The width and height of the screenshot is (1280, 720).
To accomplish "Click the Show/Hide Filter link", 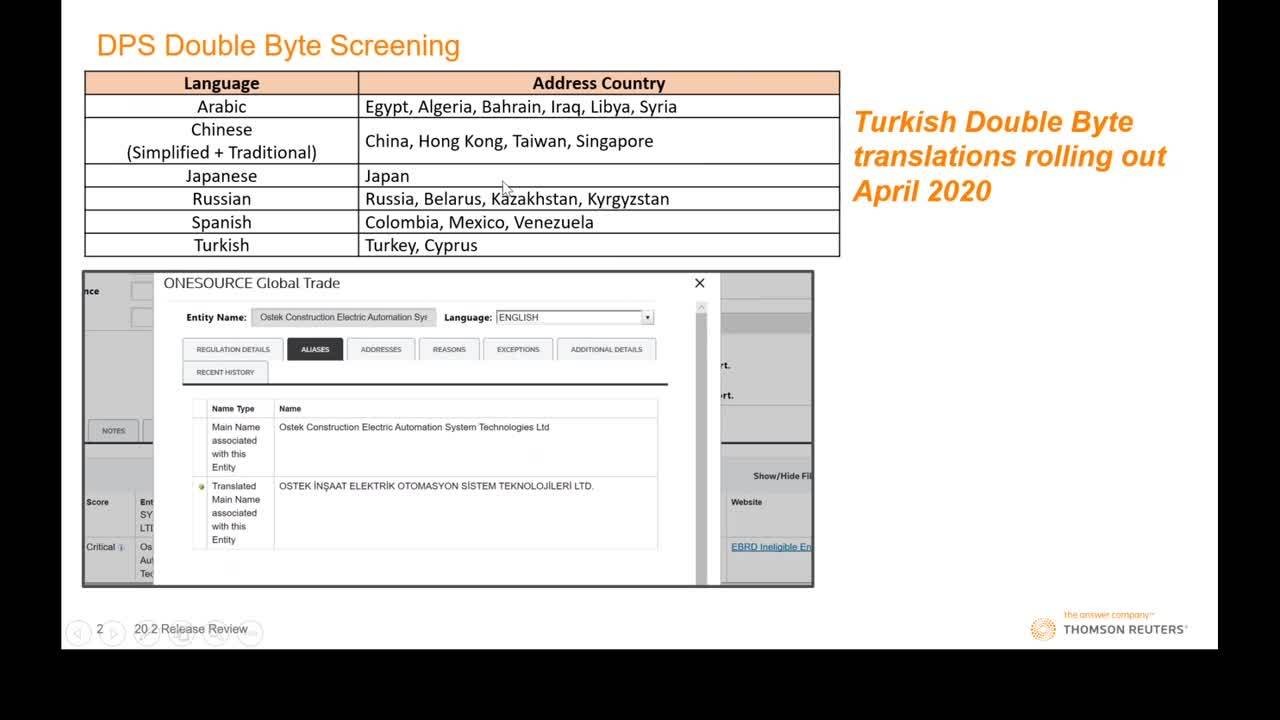I will (x=782, y=476).
